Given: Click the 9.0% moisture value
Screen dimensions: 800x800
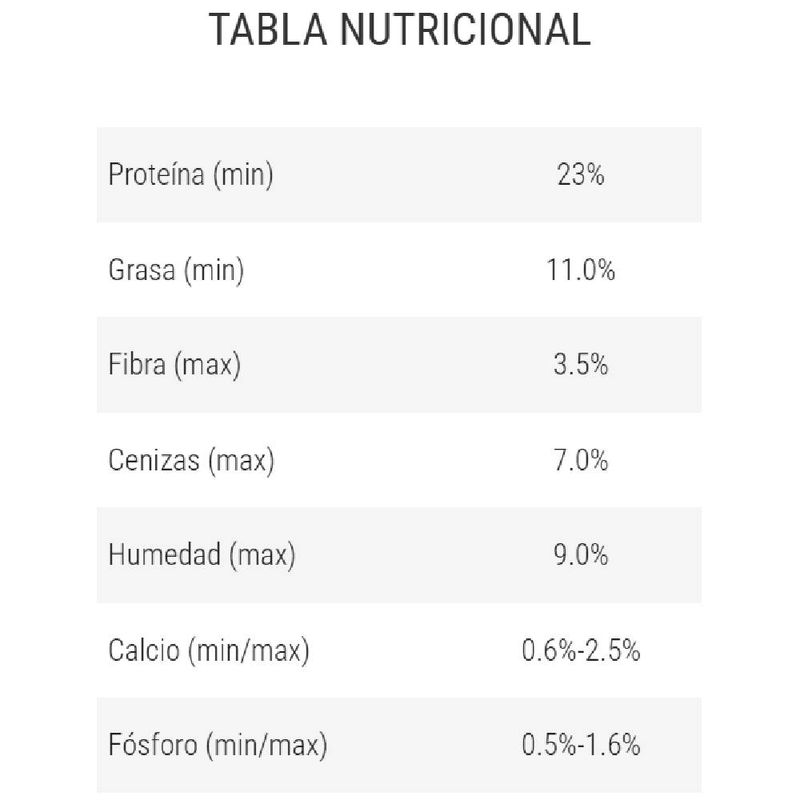Looking at the screenshot, I should pos(581,556).
